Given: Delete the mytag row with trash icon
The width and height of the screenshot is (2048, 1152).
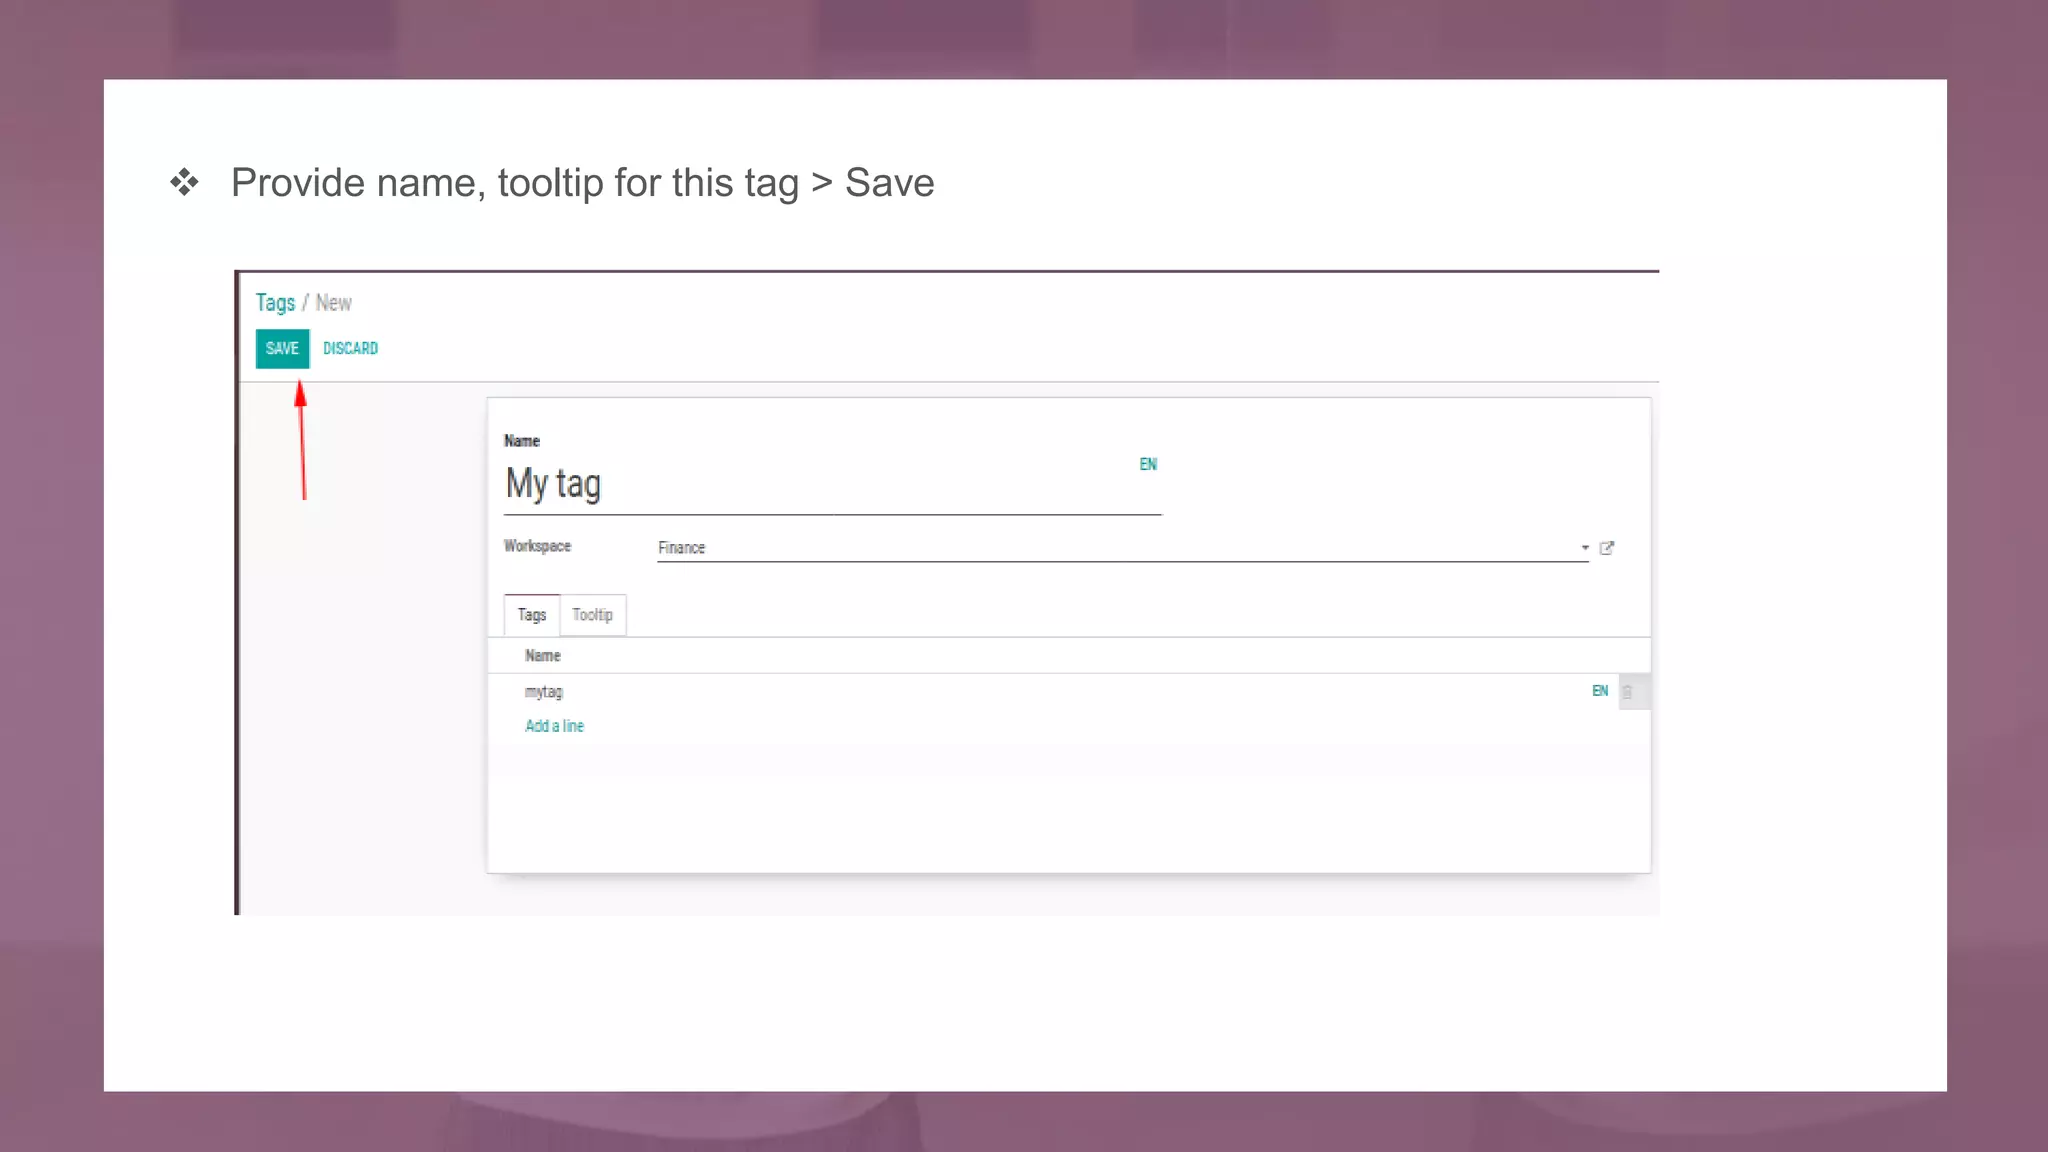Looking at the screenshot, I should 1627,692.
